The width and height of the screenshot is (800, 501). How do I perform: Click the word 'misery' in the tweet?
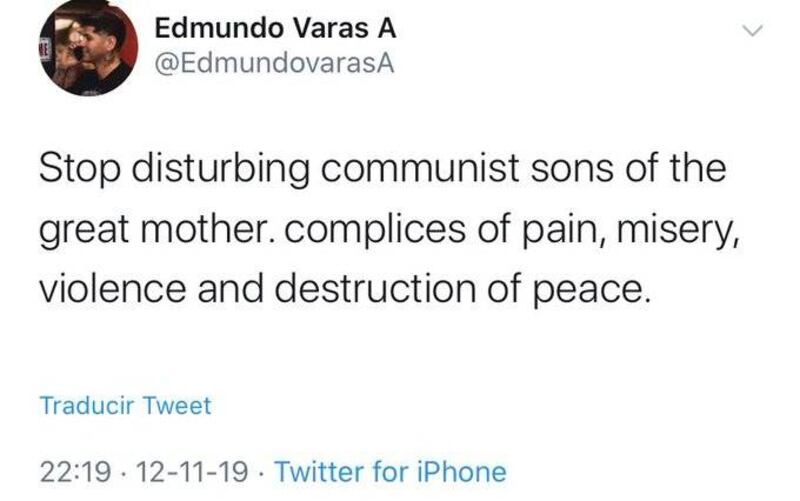678,231
